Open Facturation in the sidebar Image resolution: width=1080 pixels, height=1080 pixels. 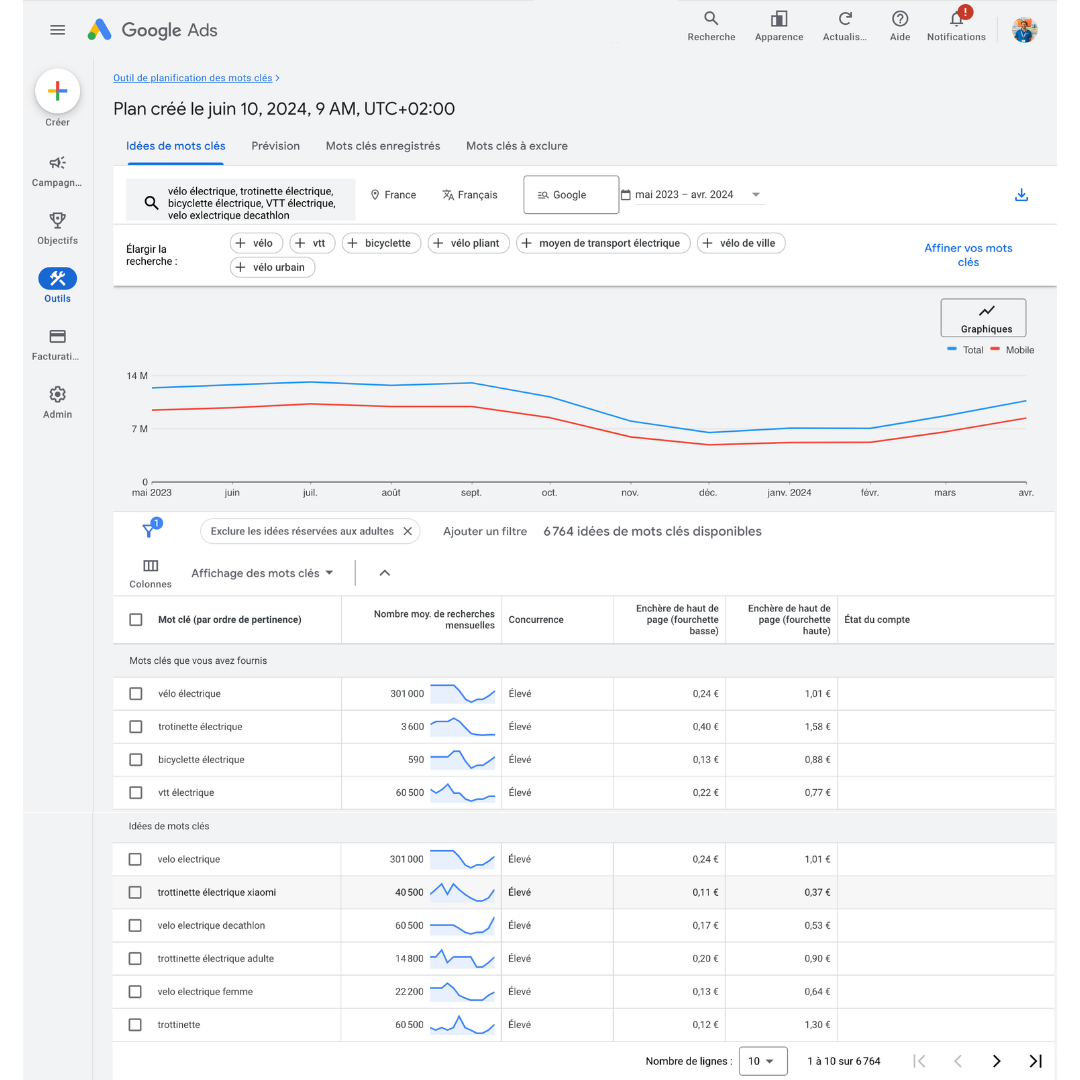pyautogui.click(x=57, y=344)
